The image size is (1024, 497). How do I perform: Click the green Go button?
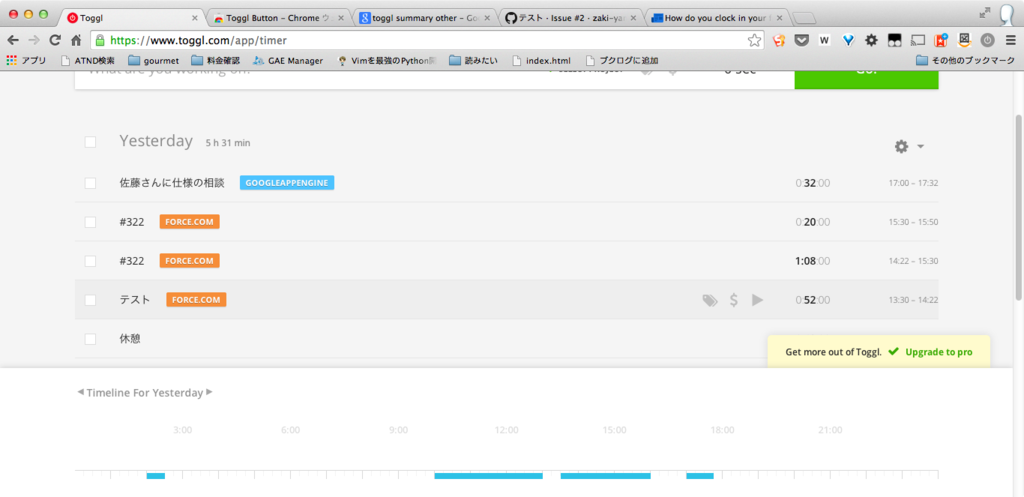(866, 80)
